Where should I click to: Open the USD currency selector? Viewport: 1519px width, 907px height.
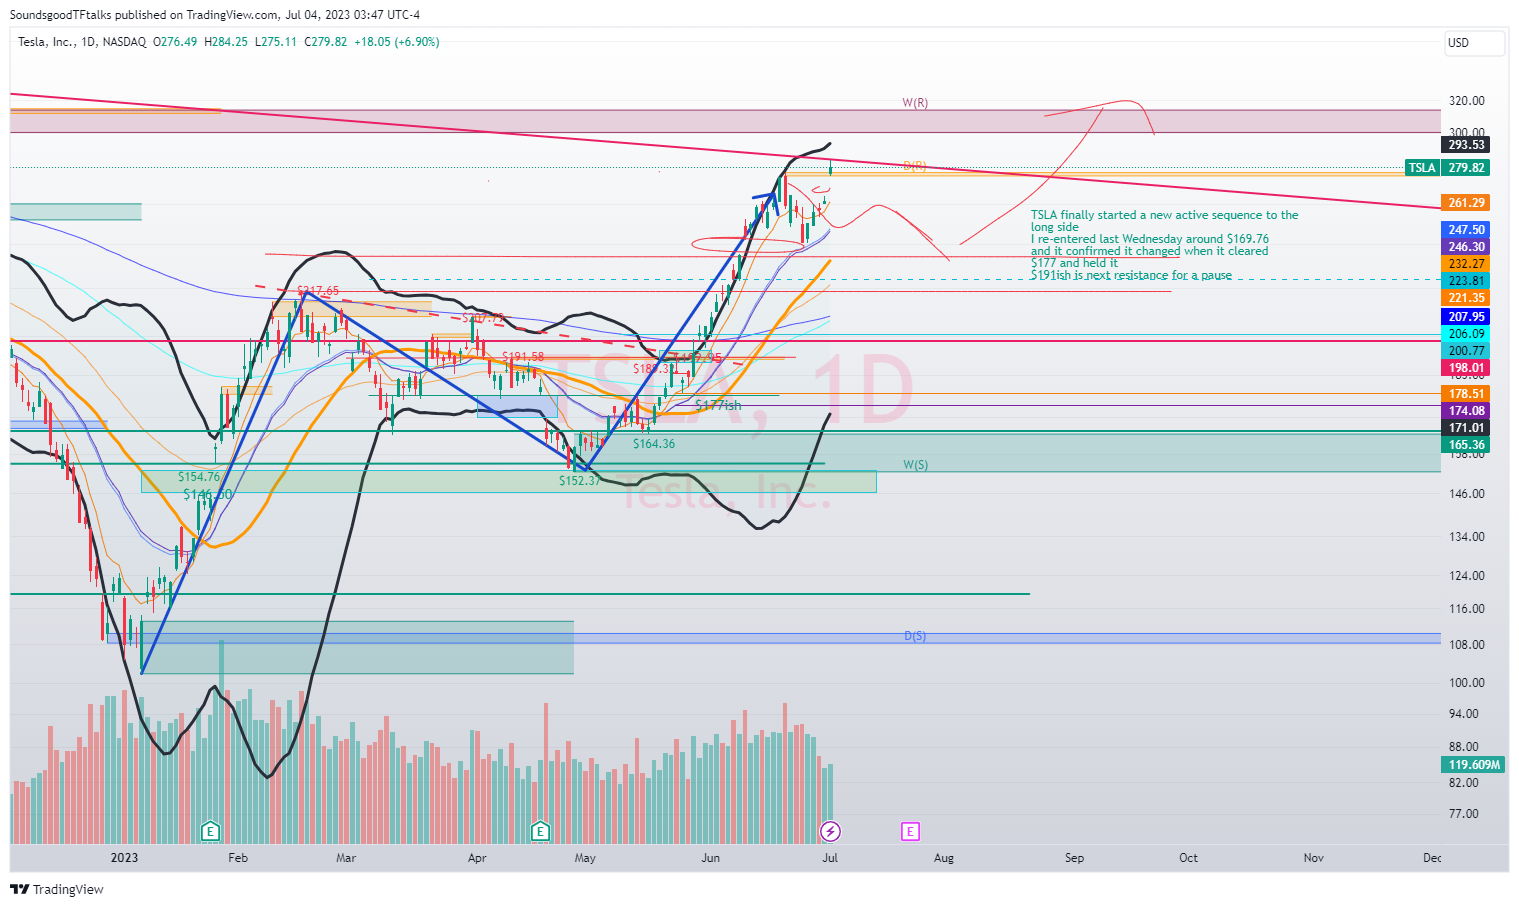point(1473,43)
